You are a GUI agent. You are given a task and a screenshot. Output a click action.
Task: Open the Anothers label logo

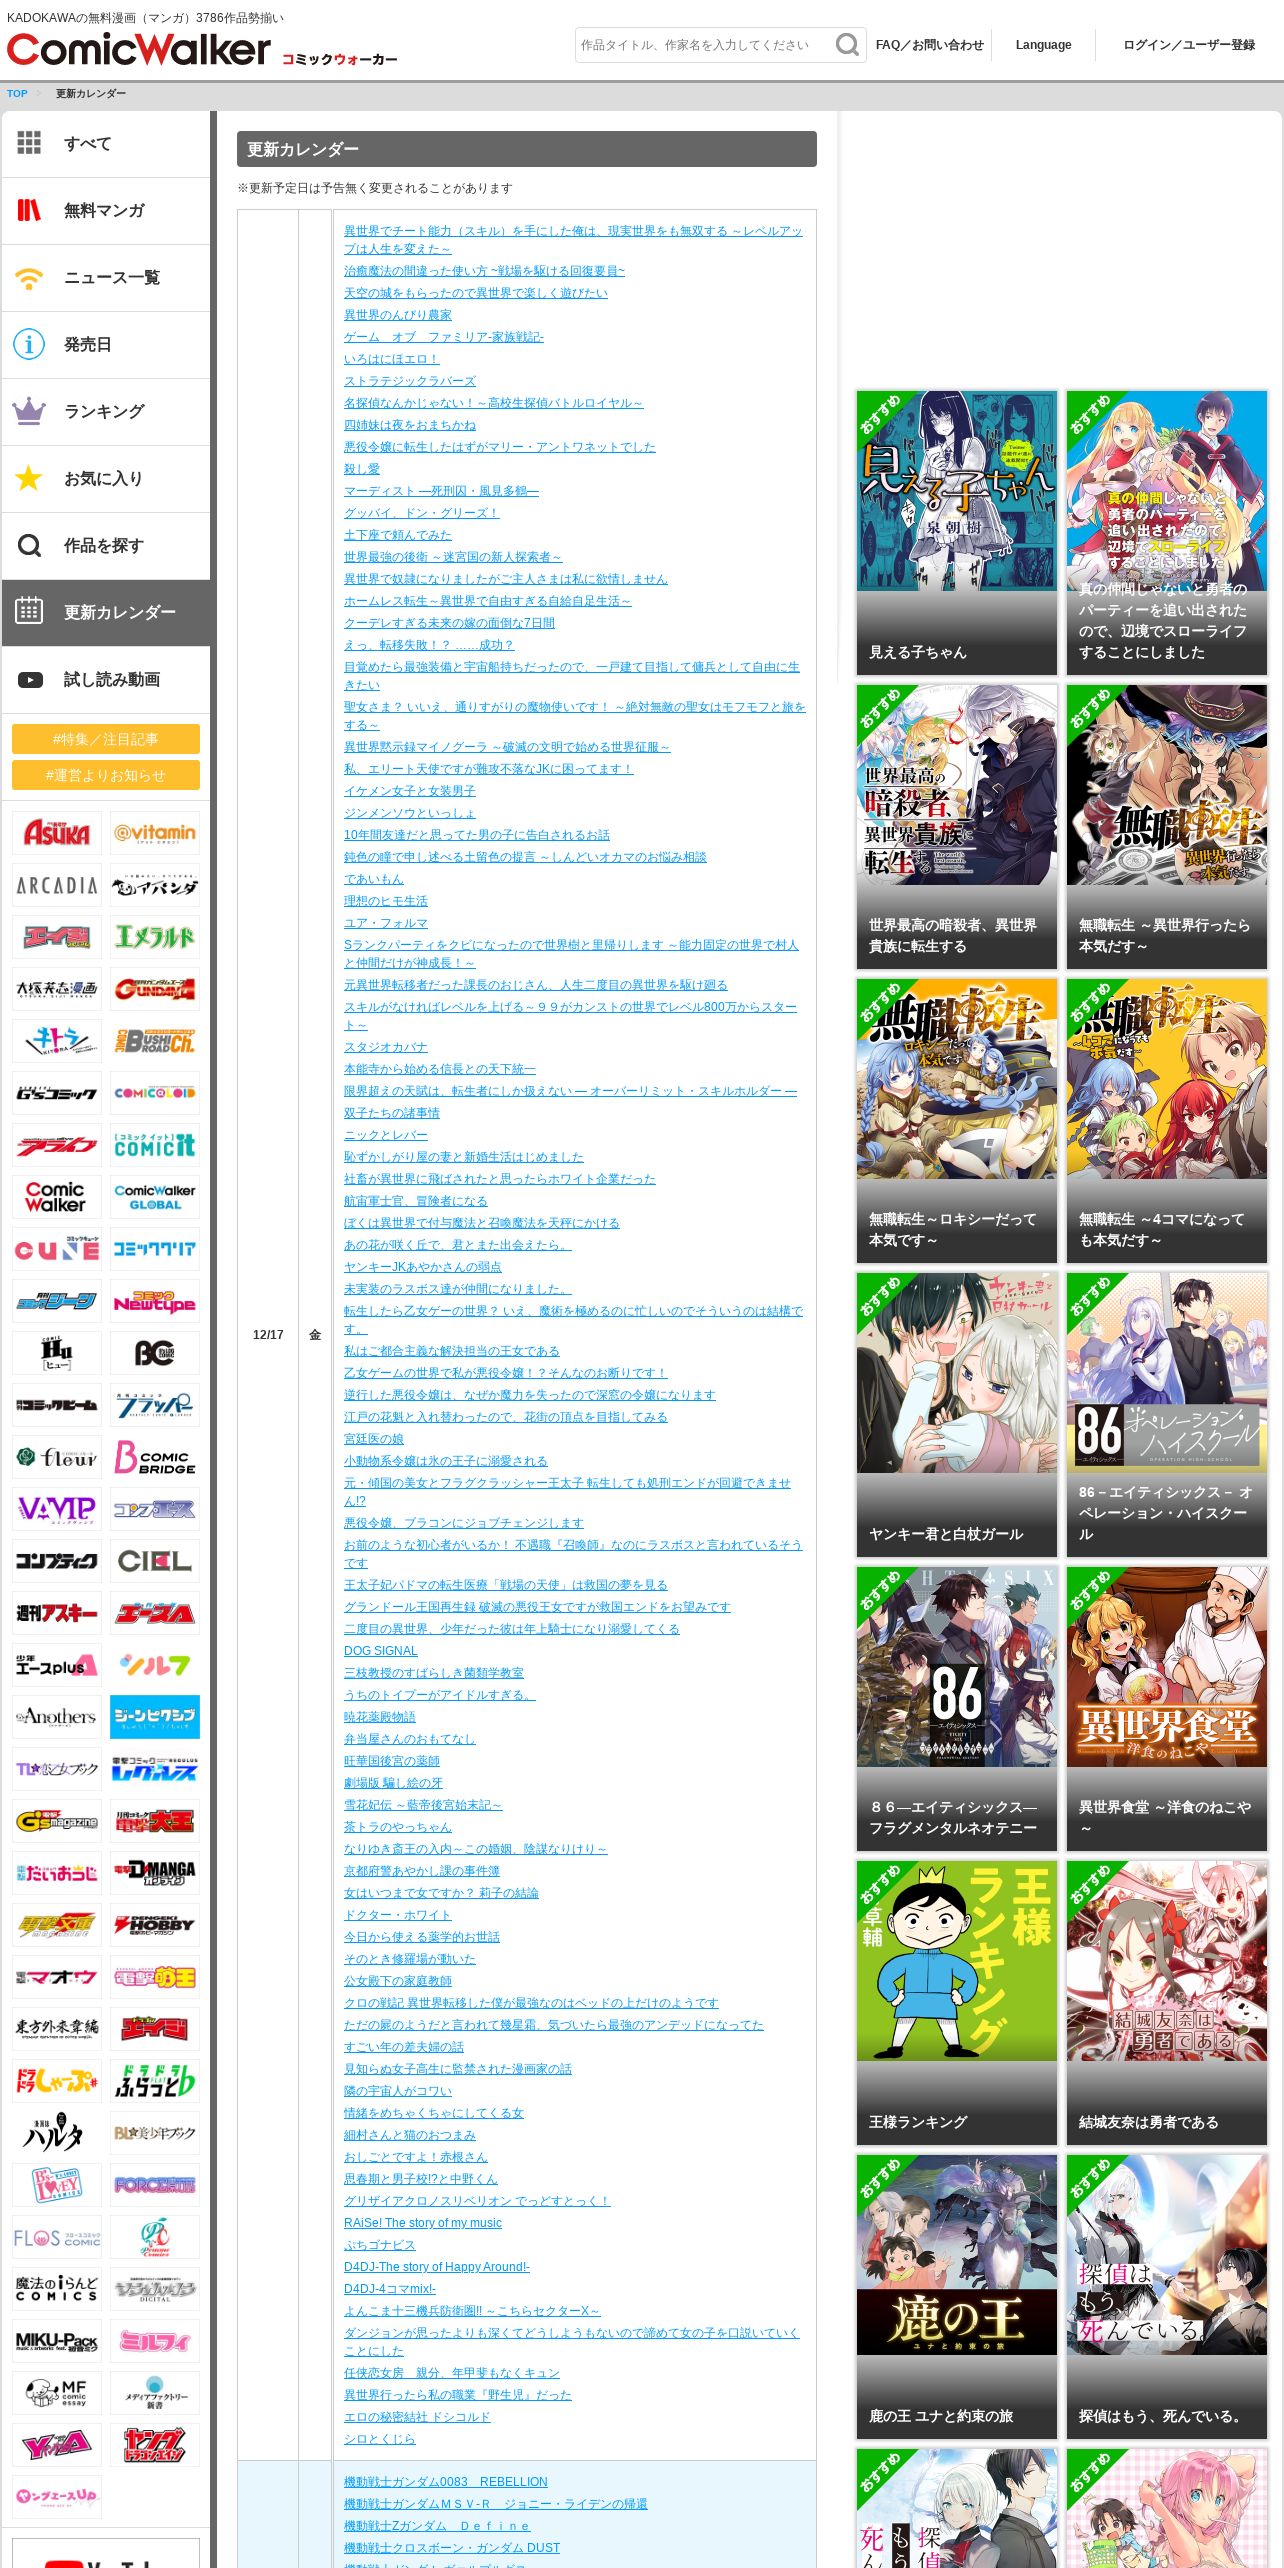click(x=57, y=1717)
